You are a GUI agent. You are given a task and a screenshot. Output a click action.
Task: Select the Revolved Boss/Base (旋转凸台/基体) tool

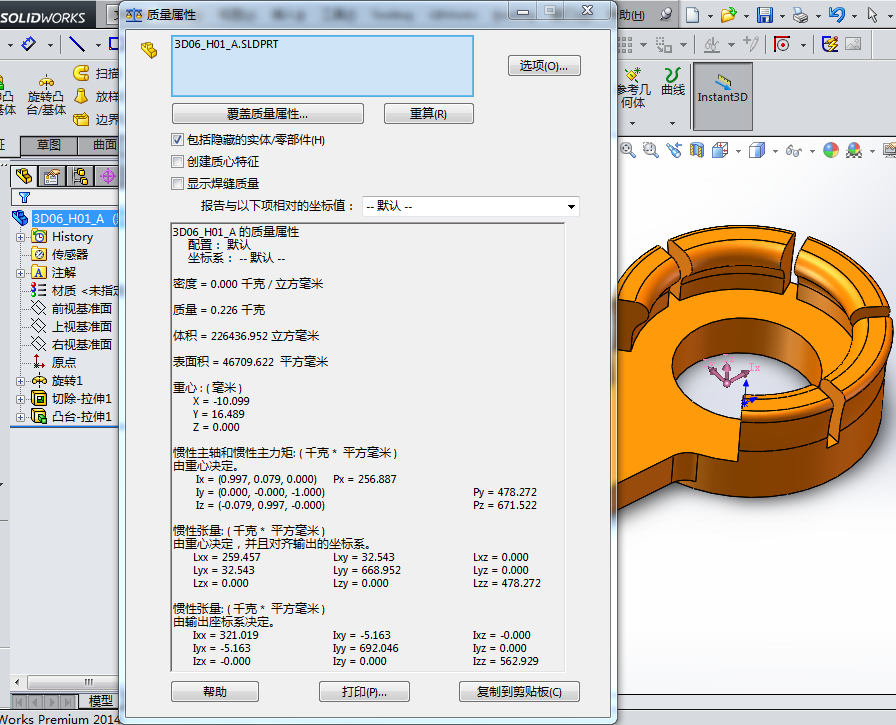click(45, 95)
